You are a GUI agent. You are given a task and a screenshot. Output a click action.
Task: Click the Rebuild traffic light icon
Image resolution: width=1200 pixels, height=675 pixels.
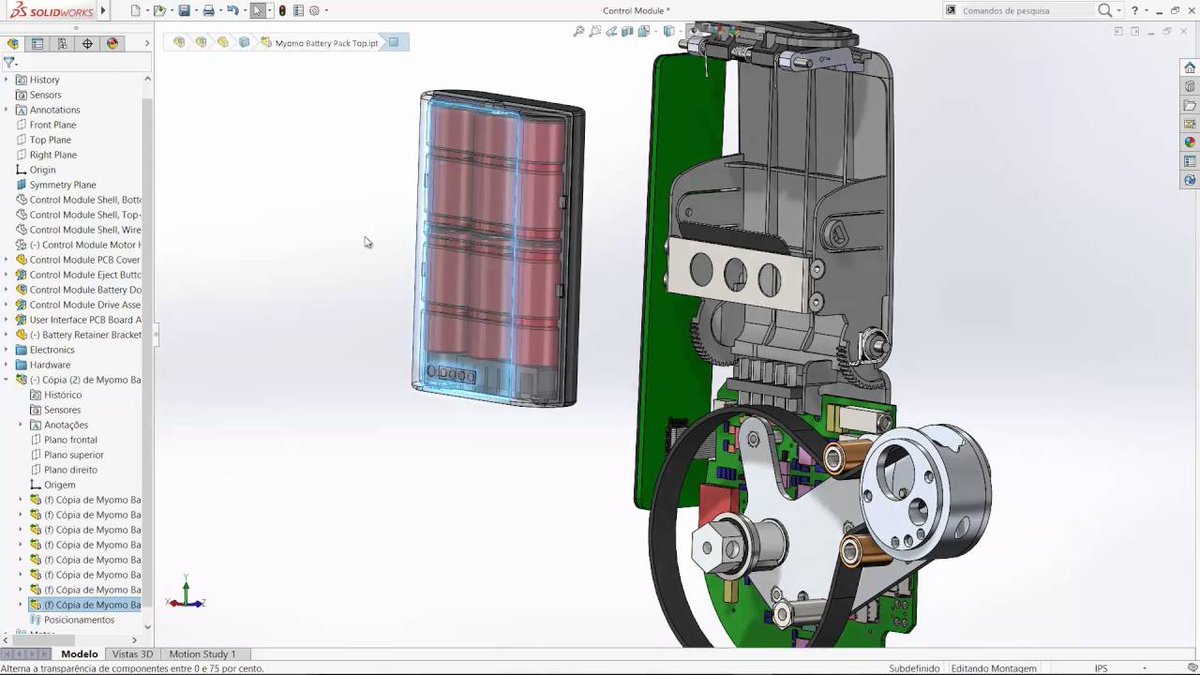(x=282, y=10)
